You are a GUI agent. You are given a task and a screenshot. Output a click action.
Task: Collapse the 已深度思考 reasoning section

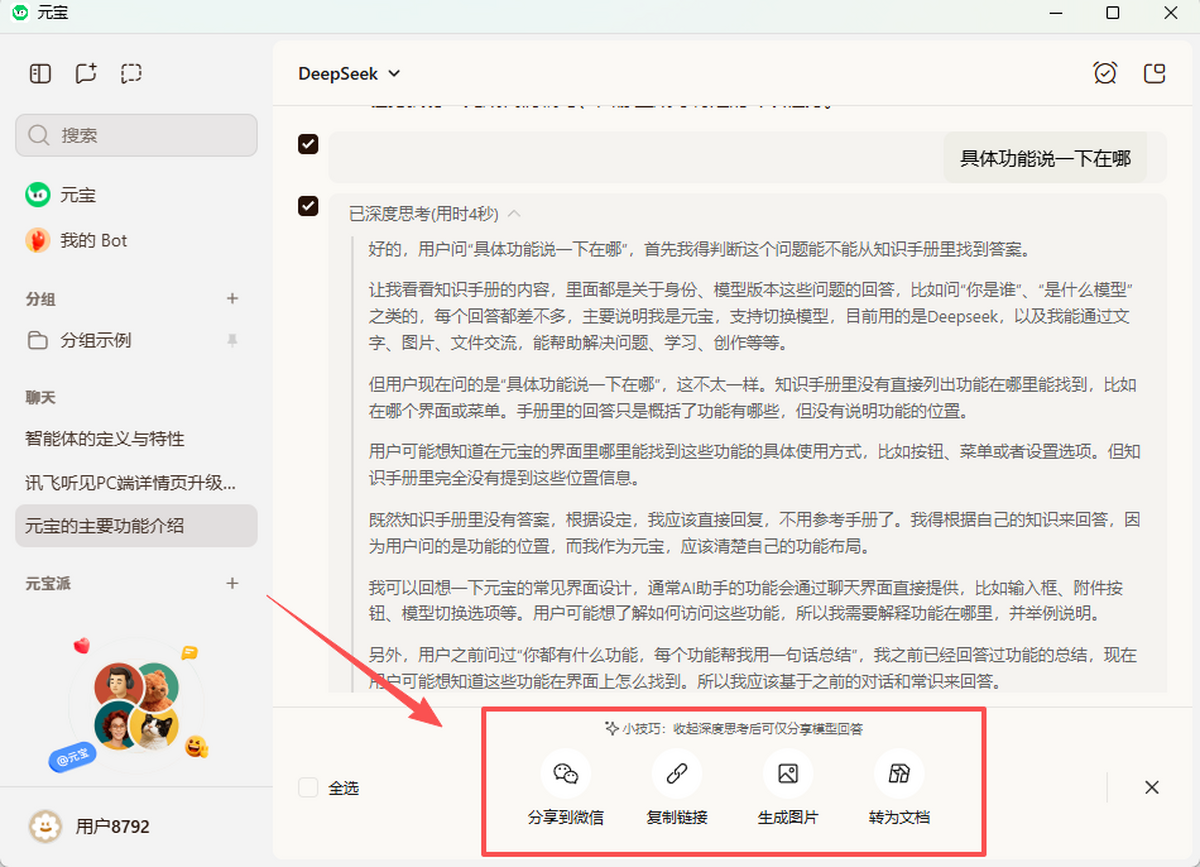(515, 213)
